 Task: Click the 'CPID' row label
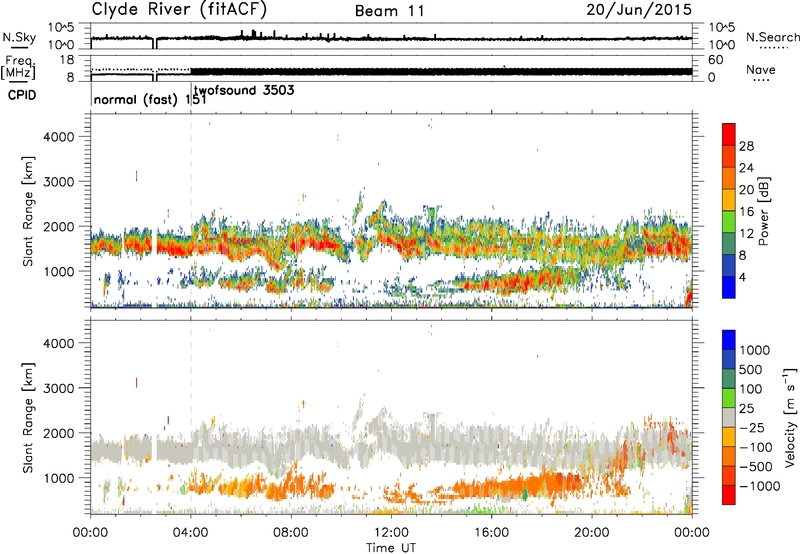(22, 95)
